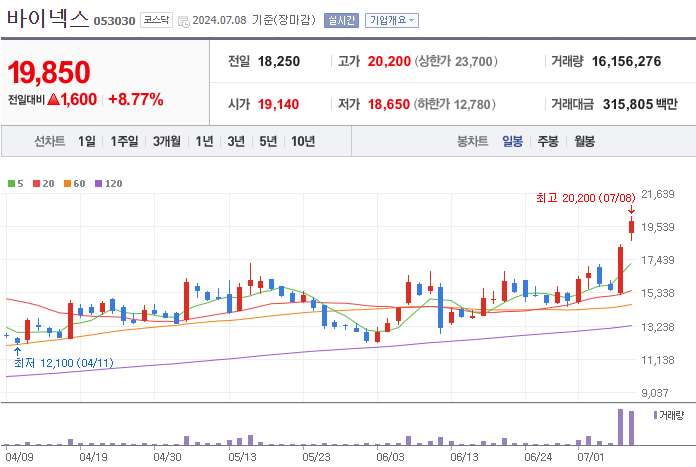
Task: Click the 최고 20,200 (07/08) chart marker
Action: coord(585,198)
